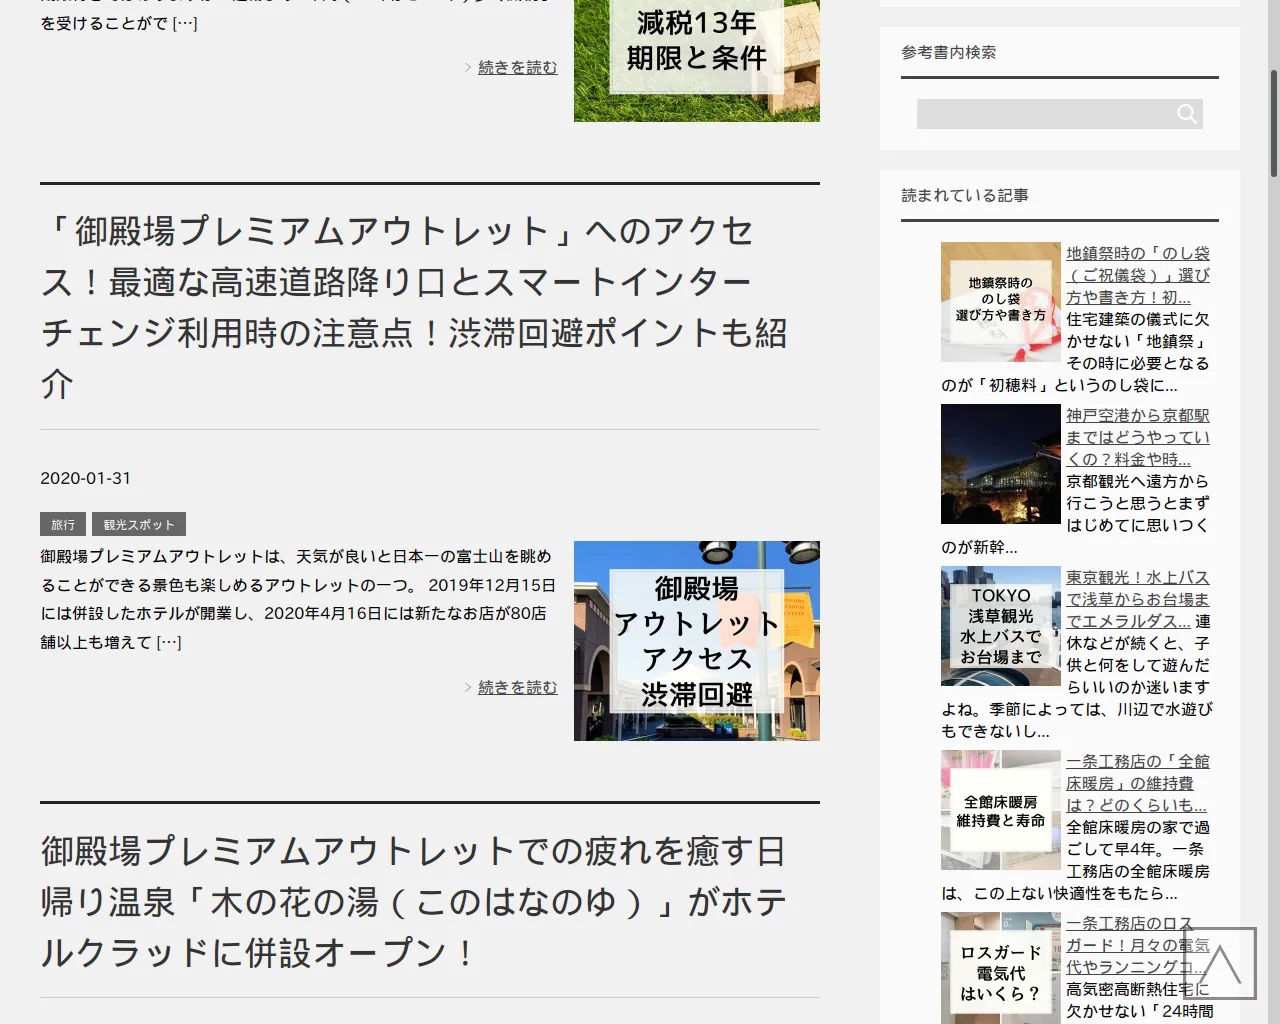The image size is (1280, 1024).
Task: Open the ロスガード 電気代はいくら sidebar thumbnail
Action: click(1001, 968)
